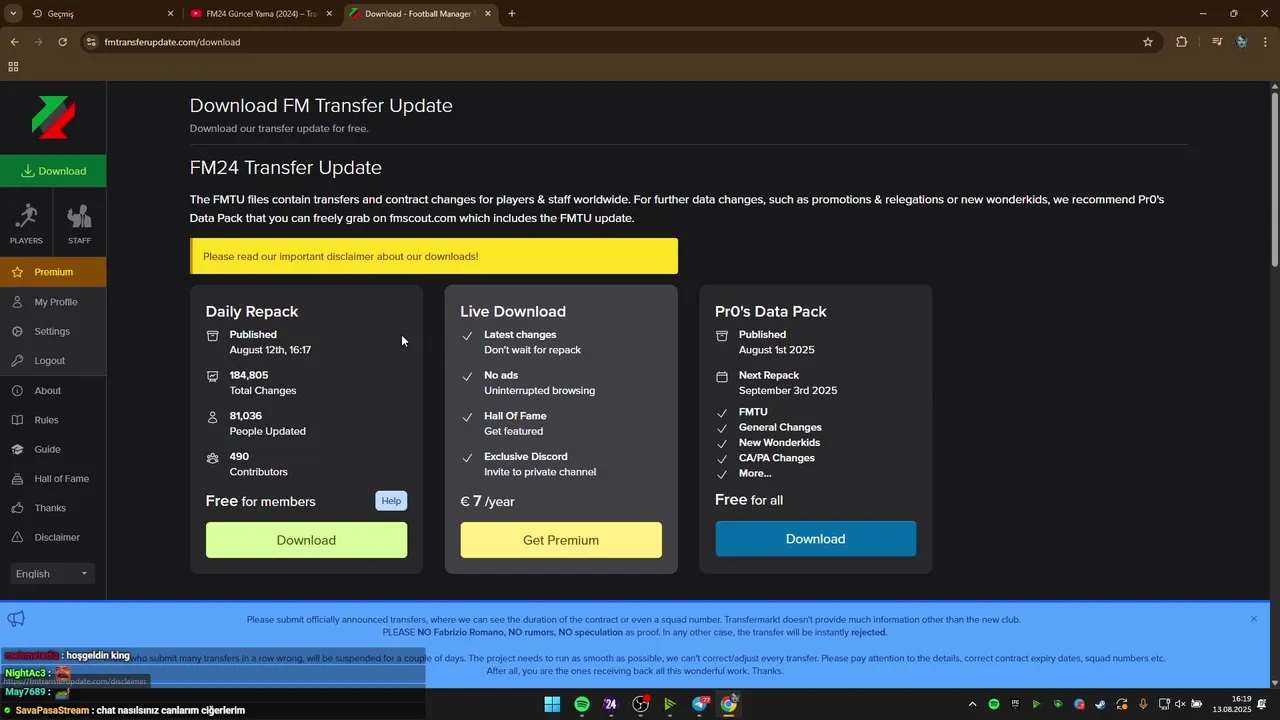Open the browser Extensions puzzle icon
Viewport: 1280px width, 720px height.
coord(1182,42)
